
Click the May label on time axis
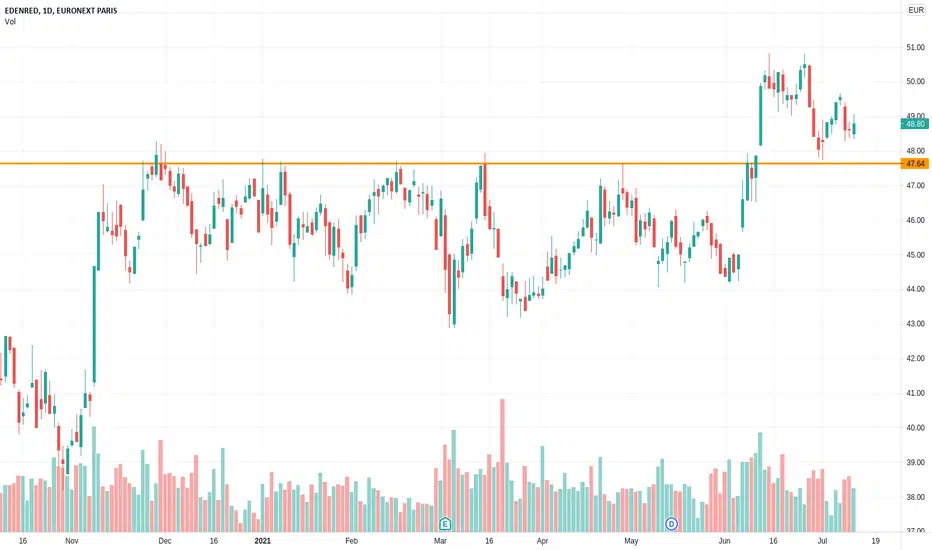631,540
